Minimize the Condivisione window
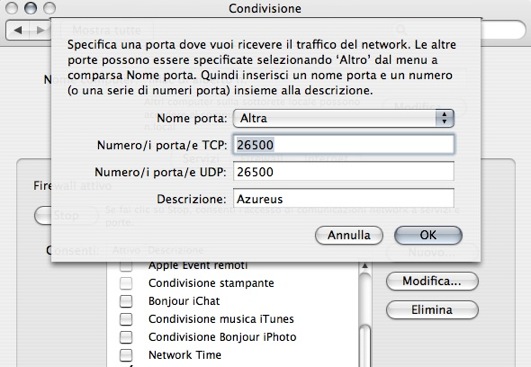Screen dimensions: 531x367 [30, 8]
